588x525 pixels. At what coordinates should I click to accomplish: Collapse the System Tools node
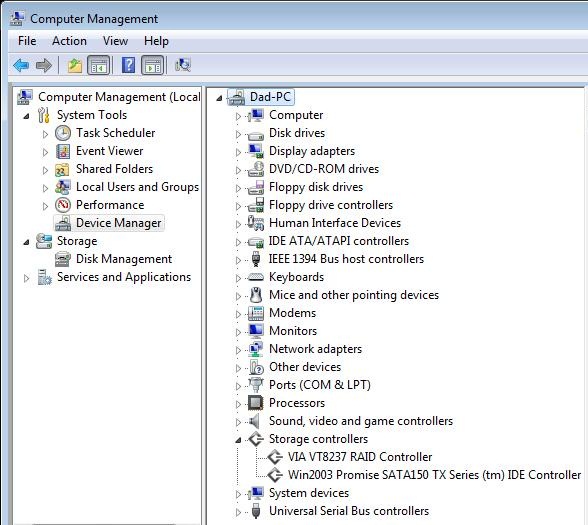coord(26,116)
